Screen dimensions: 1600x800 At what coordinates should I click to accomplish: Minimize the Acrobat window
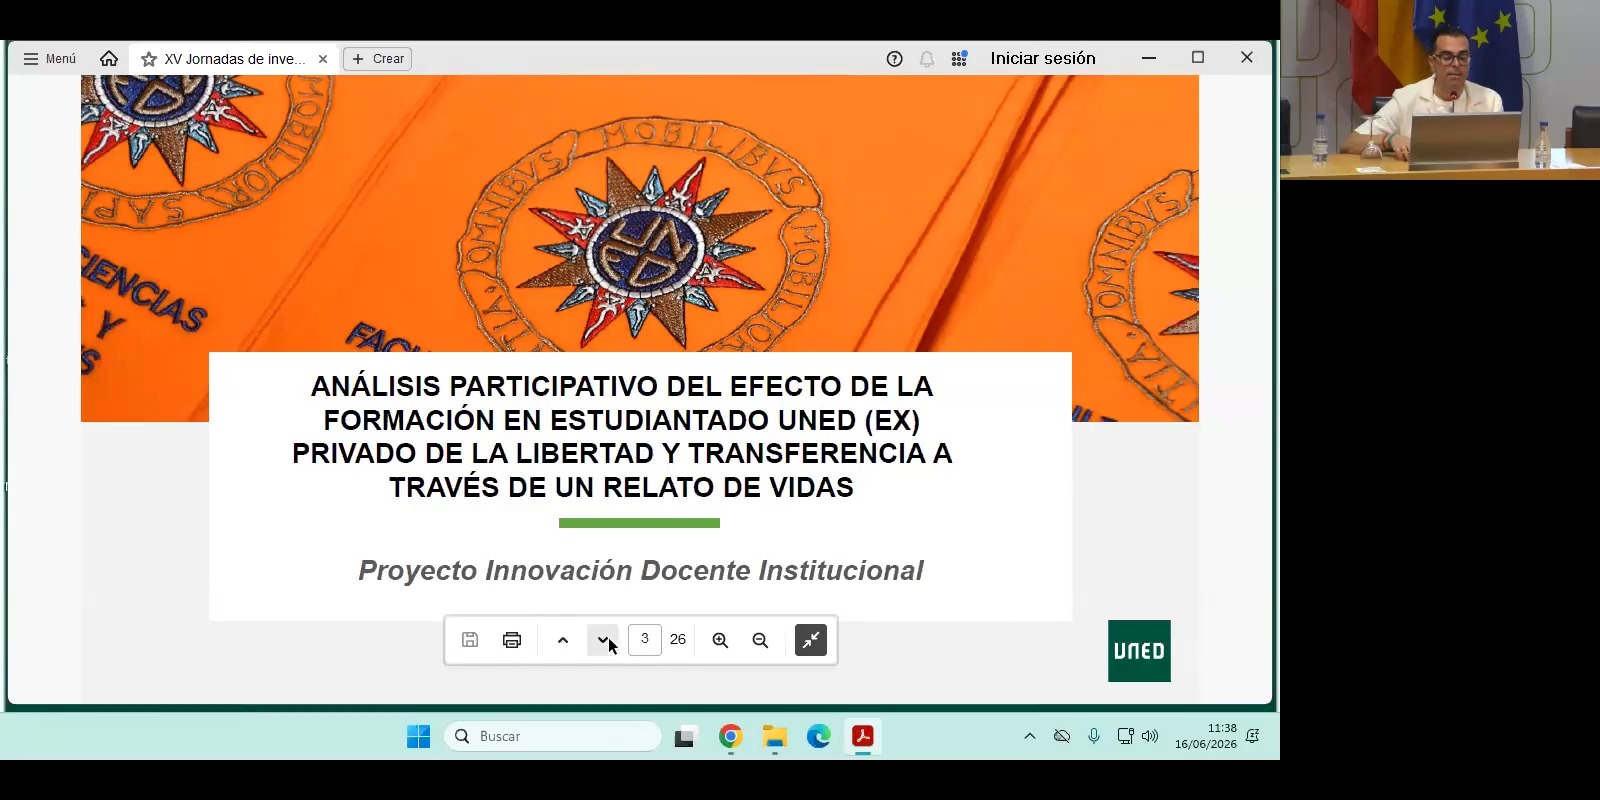[1149, 58]
